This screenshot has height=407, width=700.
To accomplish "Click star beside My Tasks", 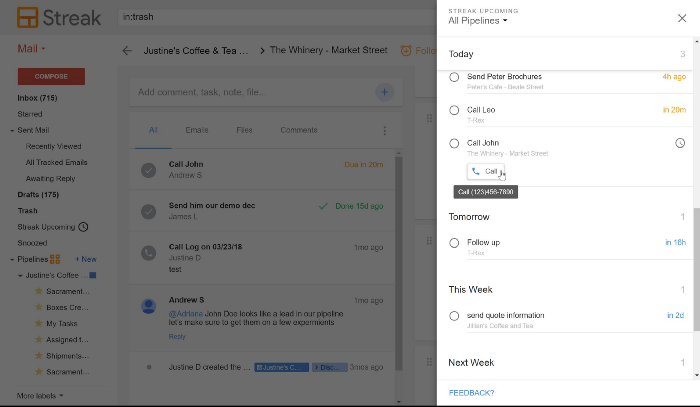I will [x=39, y=324].
